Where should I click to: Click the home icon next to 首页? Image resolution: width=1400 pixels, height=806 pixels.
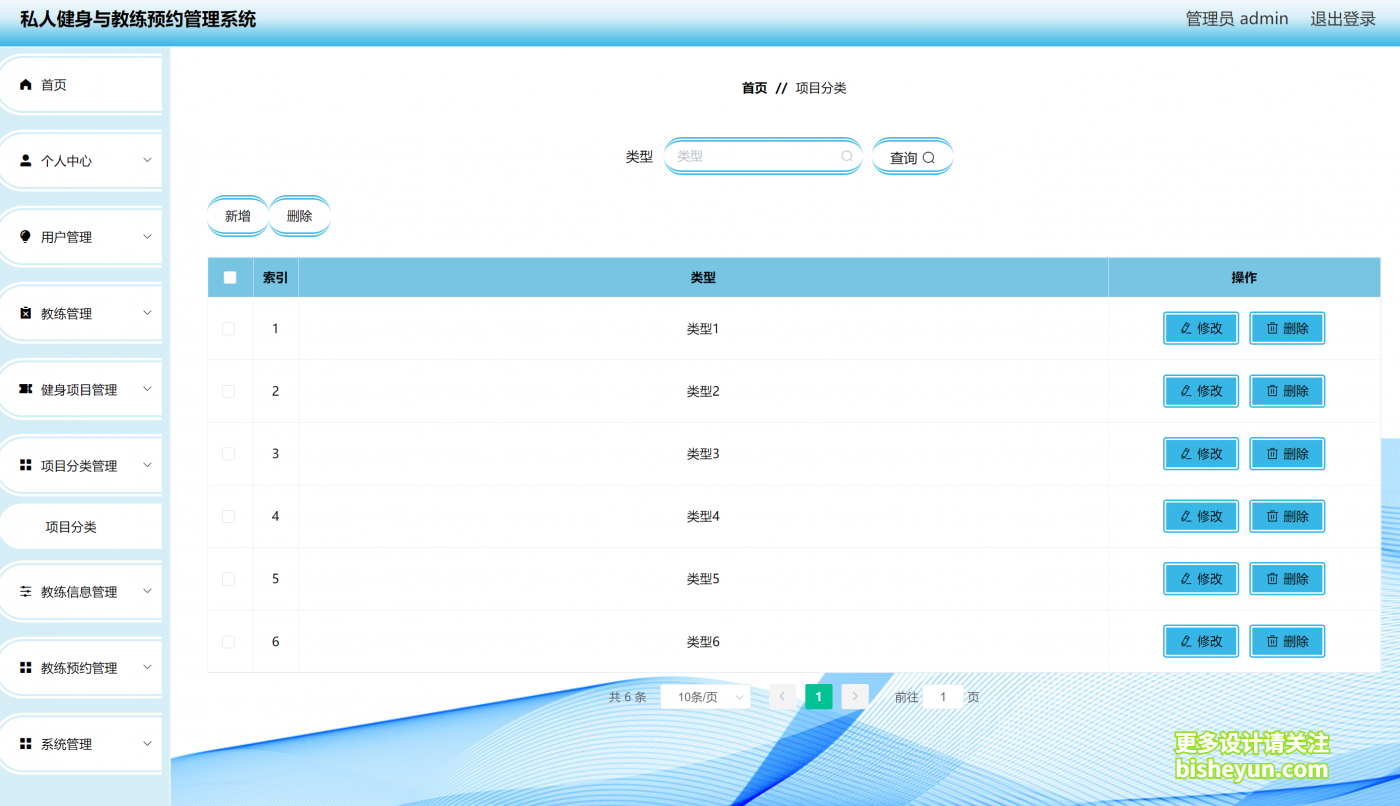[x=24, y=85]
